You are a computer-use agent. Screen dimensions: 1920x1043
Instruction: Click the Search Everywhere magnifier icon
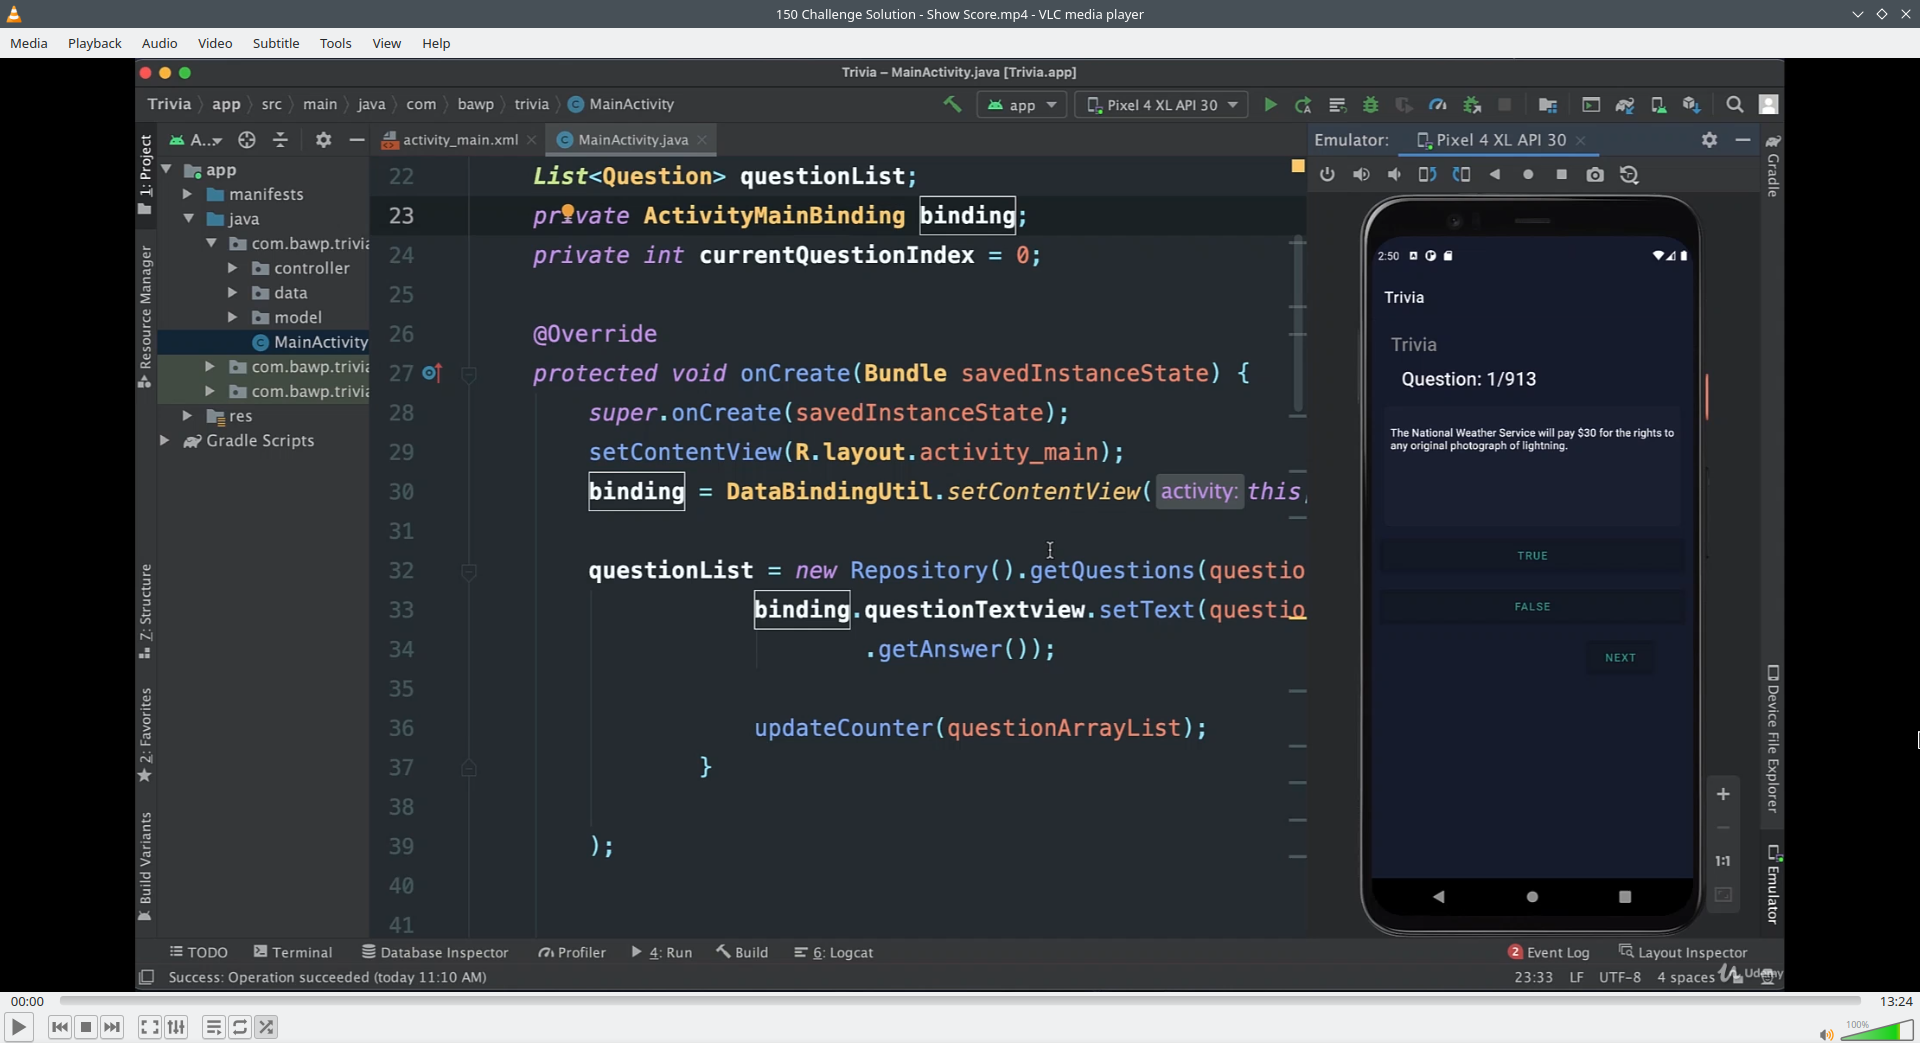(x=1735, y=105)
